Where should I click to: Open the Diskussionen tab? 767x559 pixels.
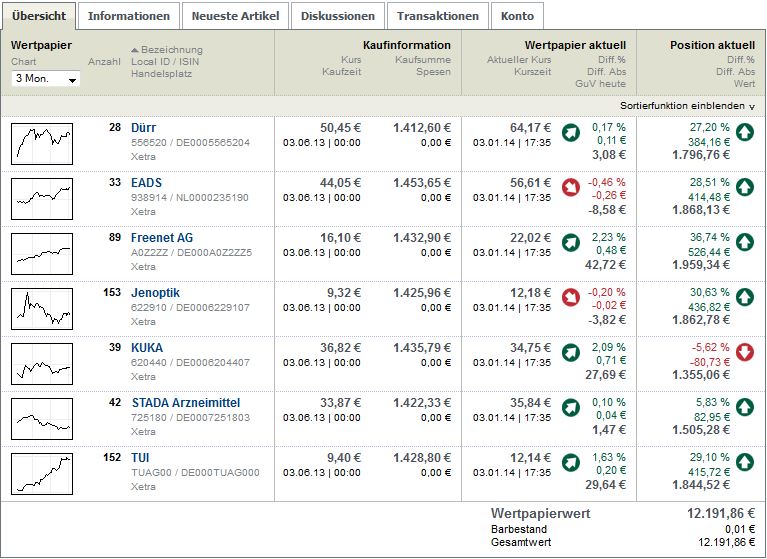338,16
